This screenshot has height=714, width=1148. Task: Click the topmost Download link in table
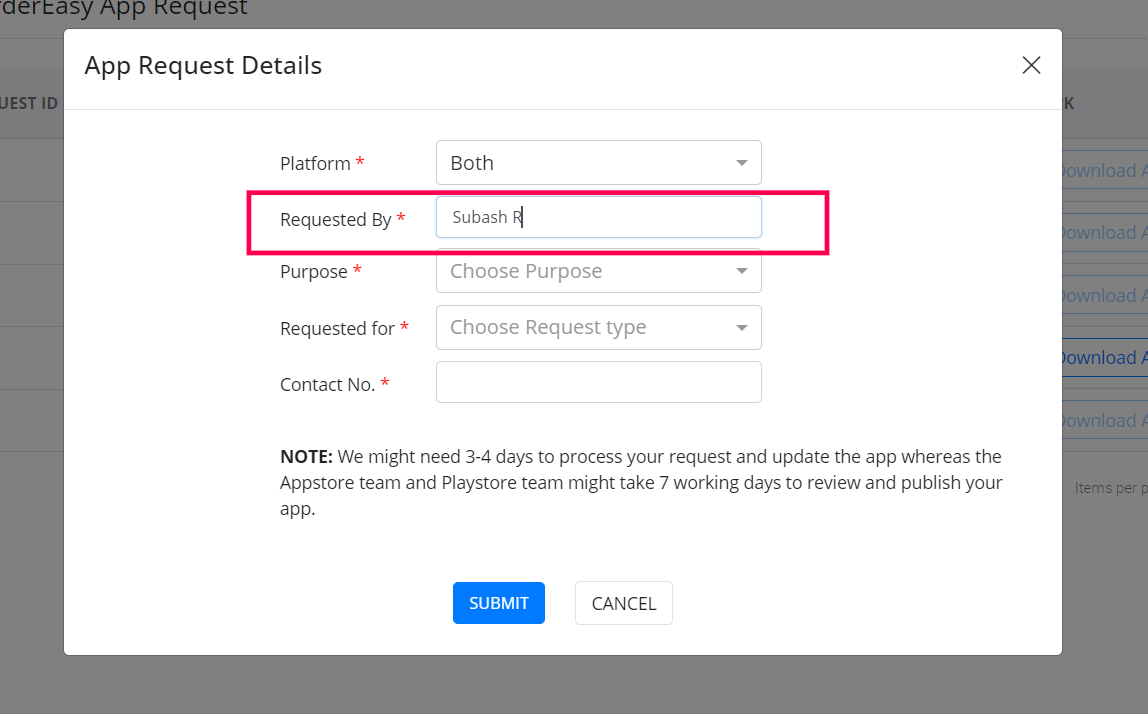1102,171
